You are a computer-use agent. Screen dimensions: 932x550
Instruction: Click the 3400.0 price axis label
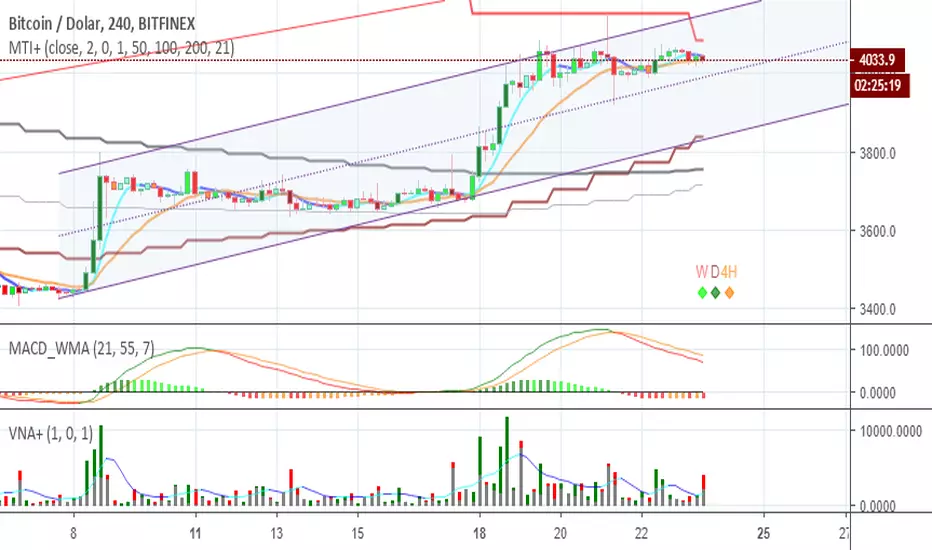point(877,309)
